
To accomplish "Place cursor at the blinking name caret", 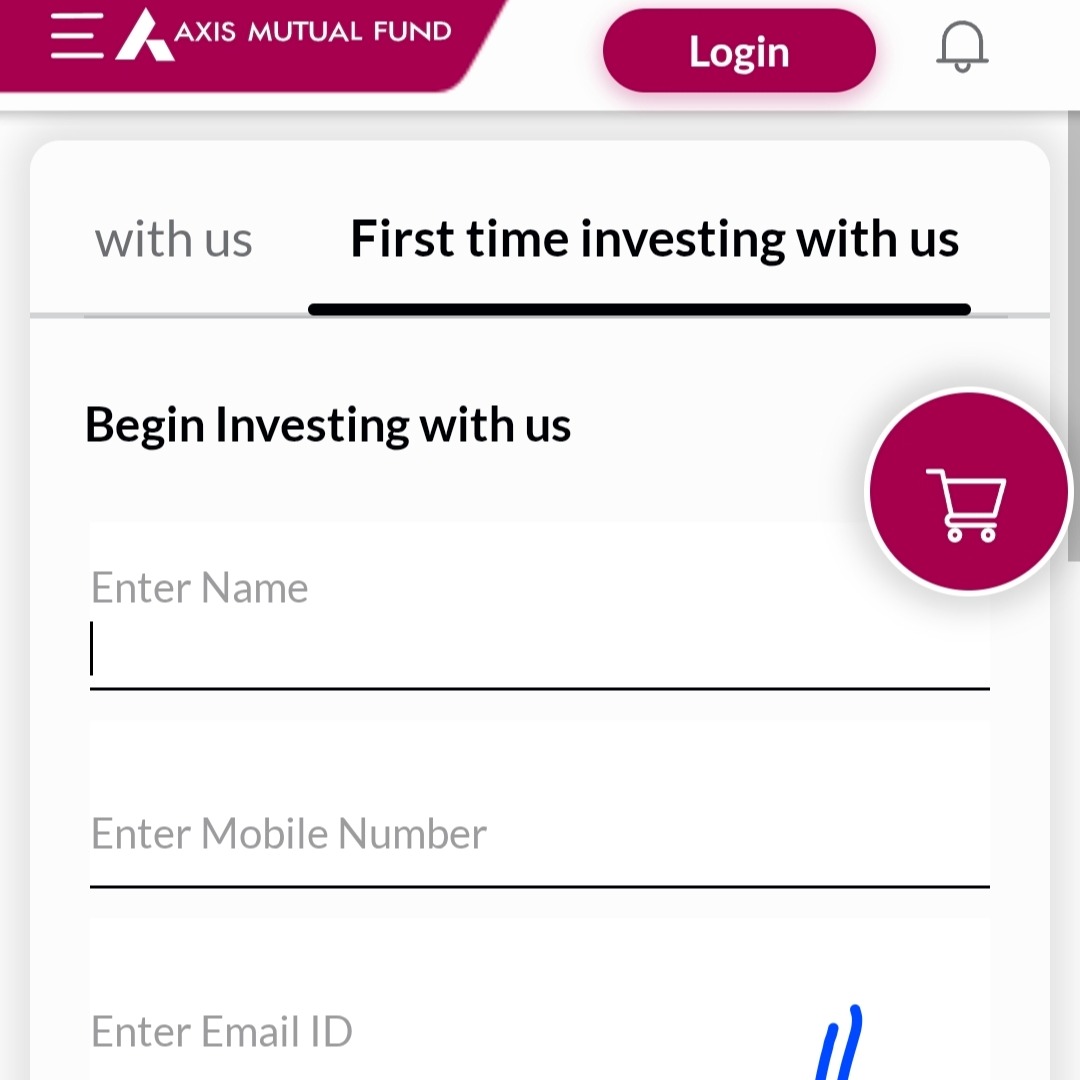I will (92, 649).
